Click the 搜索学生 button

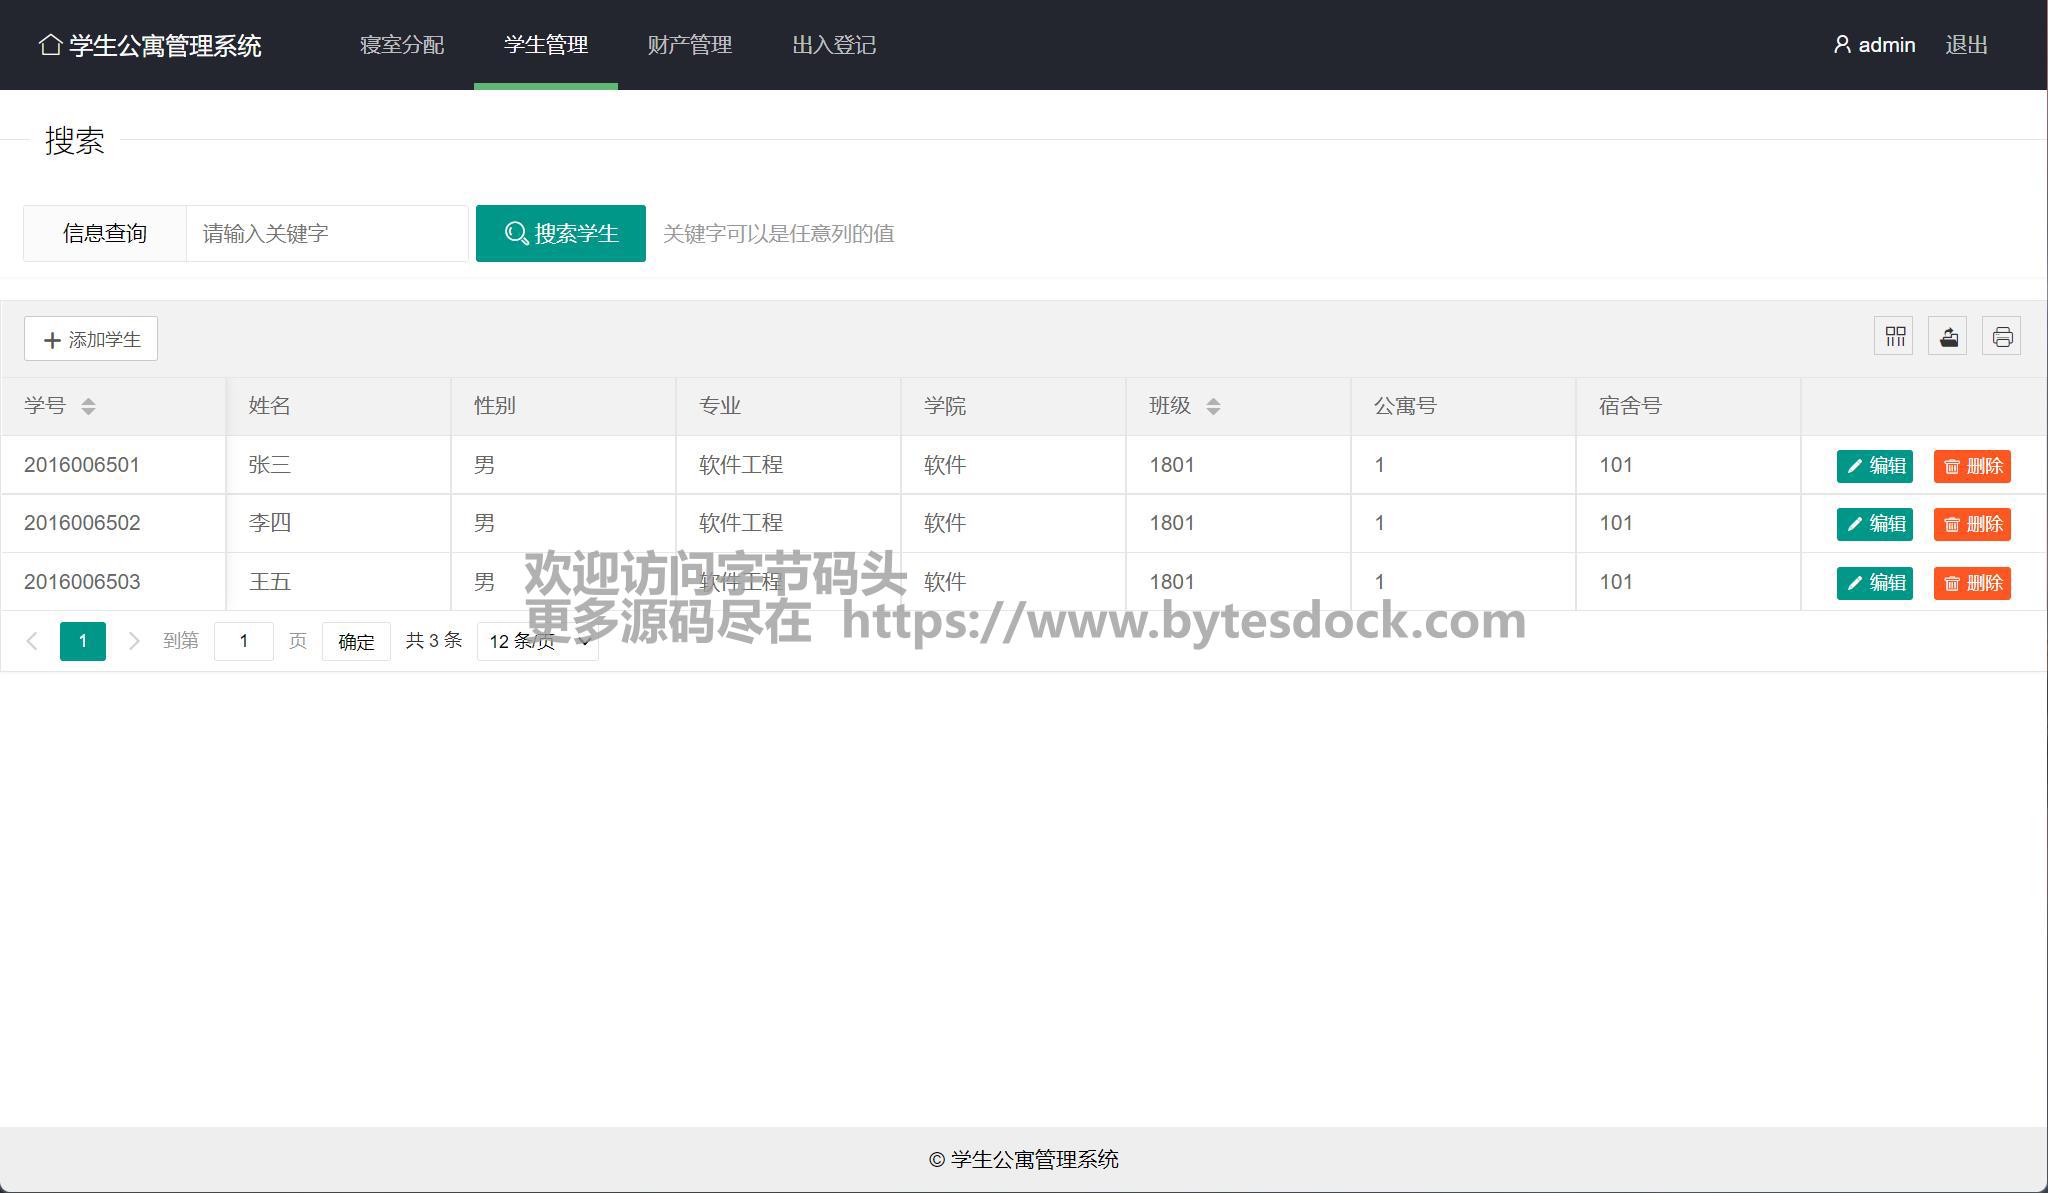560,234
